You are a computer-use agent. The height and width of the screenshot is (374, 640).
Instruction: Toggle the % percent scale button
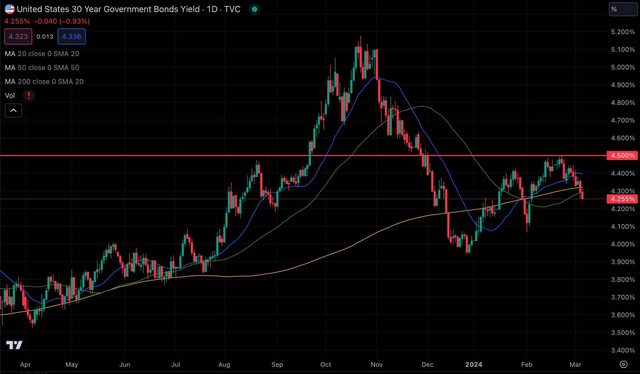pyautogui.click(x=623, y=9)
